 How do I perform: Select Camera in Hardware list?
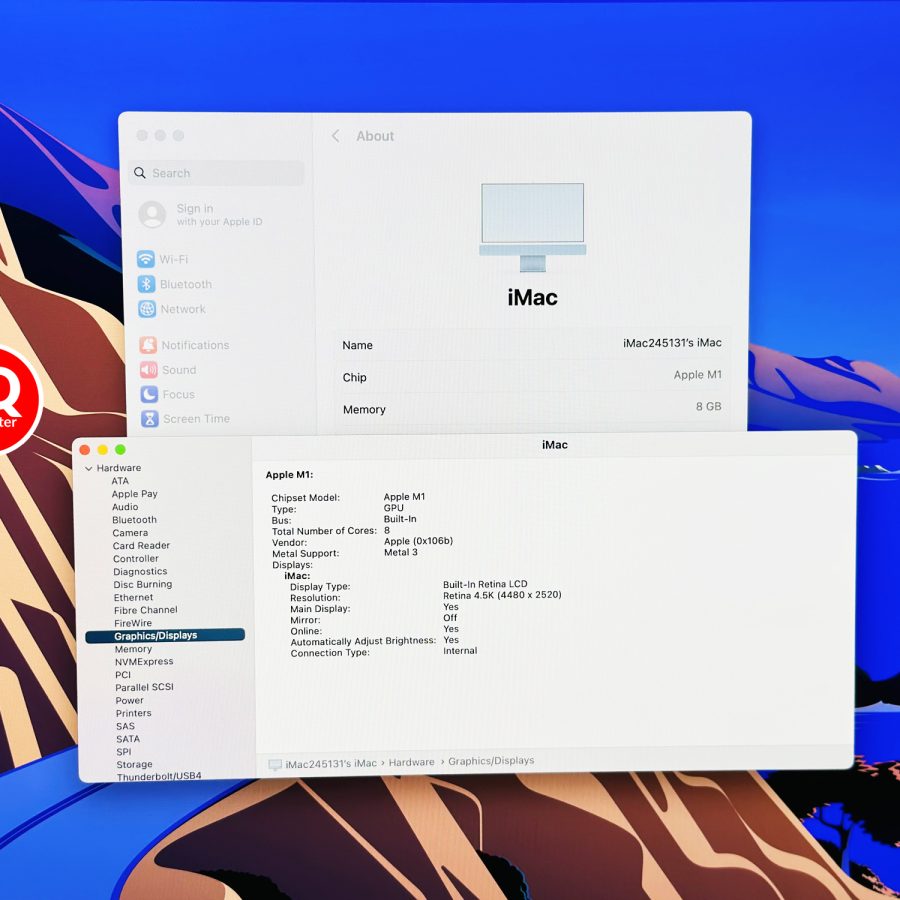[x=130, y=533]
